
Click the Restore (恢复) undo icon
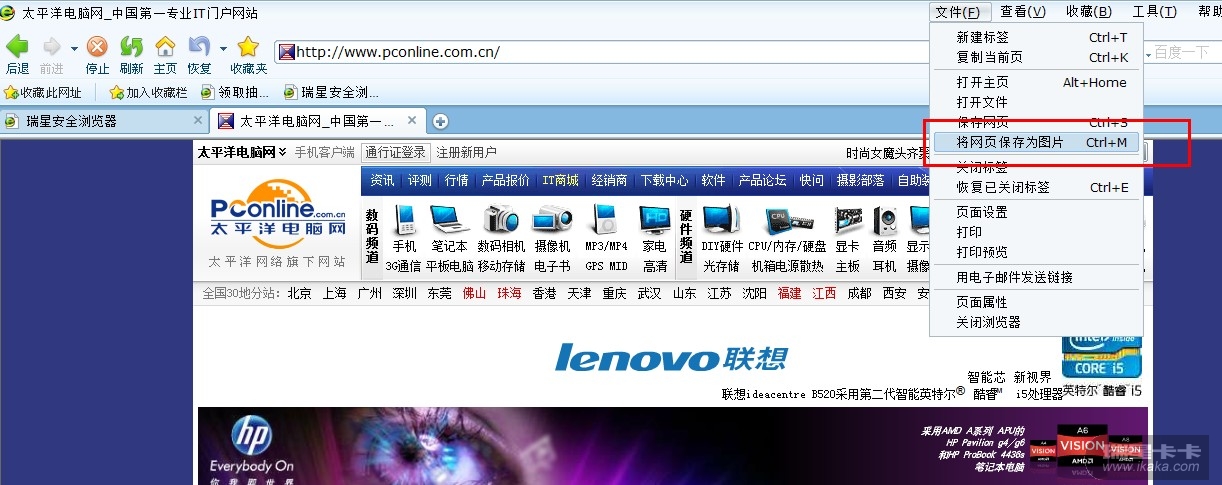pos(199,47)
